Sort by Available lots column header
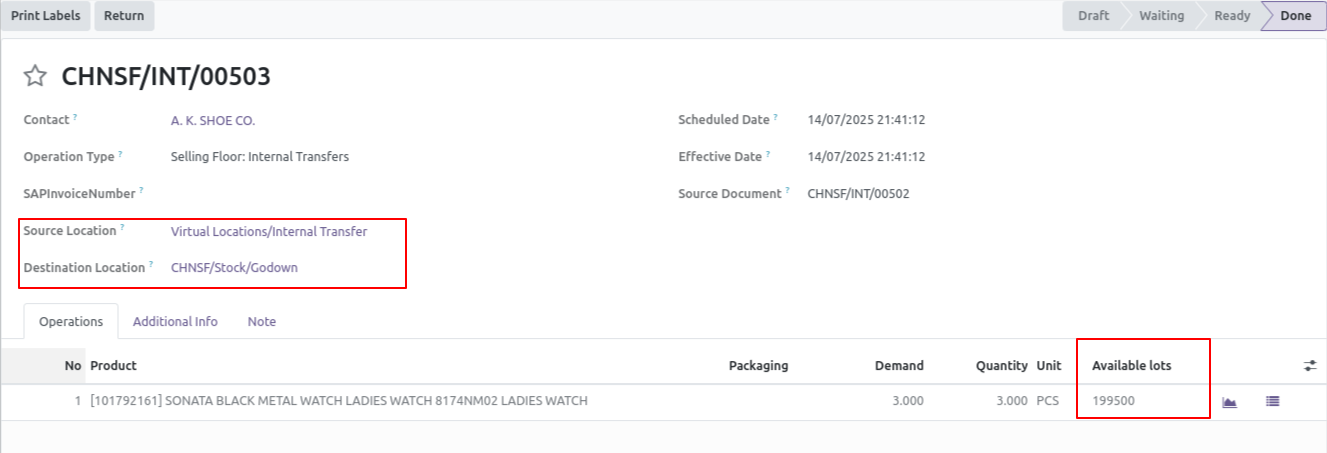1327x453 pixels. pyautogui.click(x=1132, y=366)
